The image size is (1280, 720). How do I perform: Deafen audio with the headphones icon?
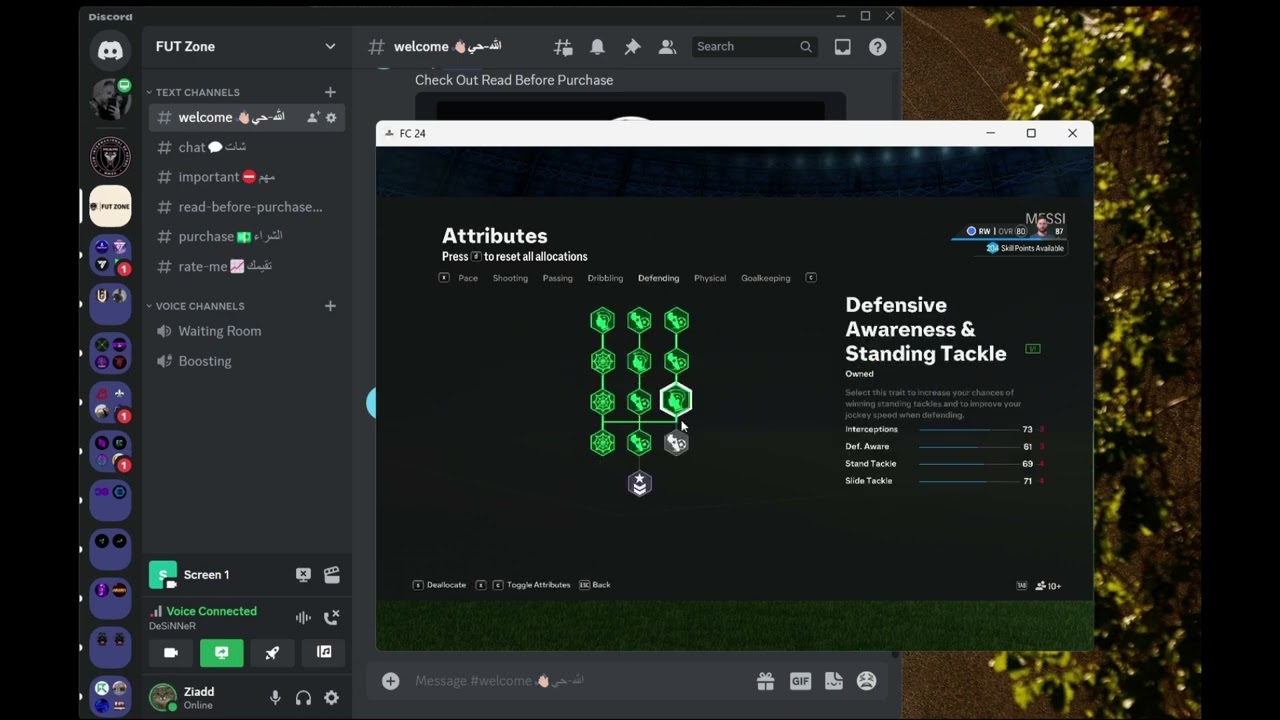click(x=303, y=698)
